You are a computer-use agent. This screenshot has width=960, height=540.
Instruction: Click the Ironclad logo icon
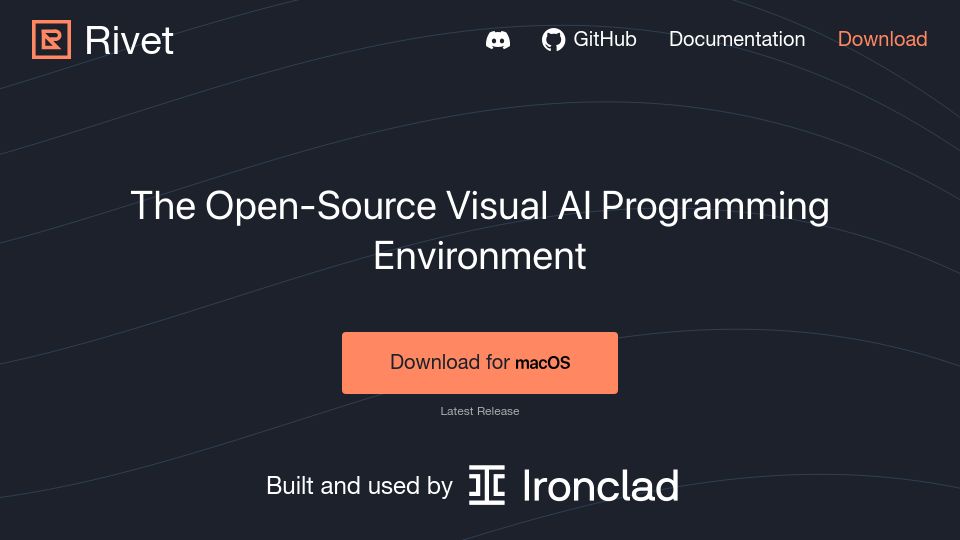click(487, 485)
